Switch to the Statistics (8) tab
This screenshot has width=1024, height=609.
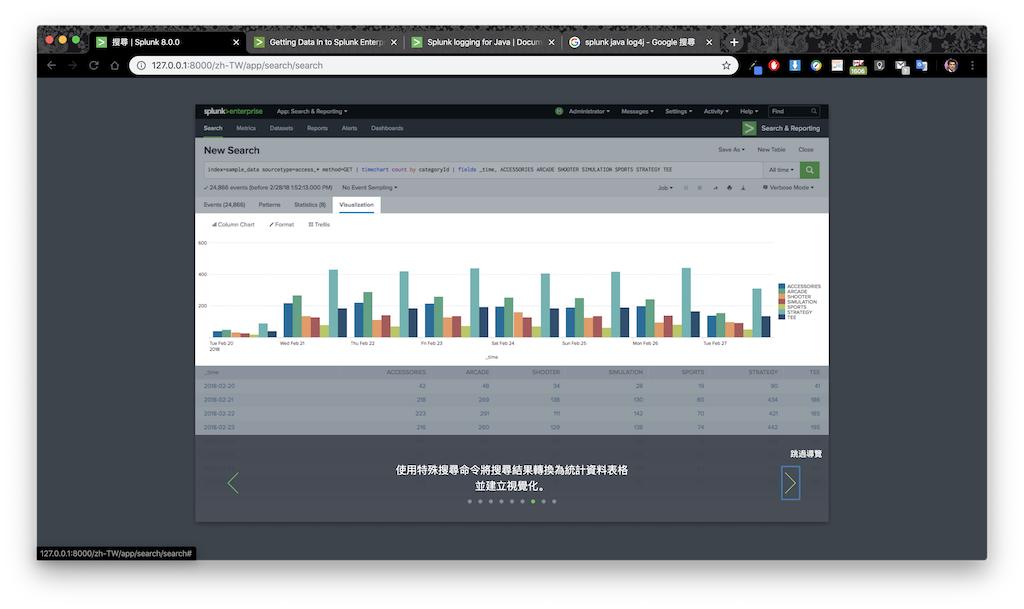310,205
